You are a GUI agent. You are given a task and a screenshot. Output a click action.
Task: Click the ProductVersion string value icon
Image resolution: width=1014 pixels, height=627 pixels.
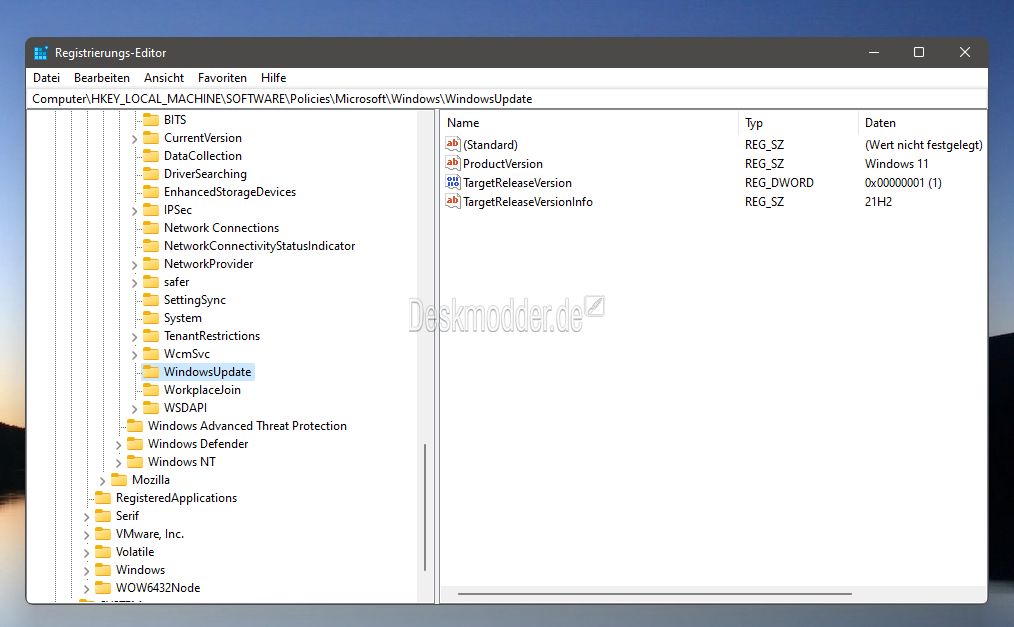pyautogui.click(x=453, y=163)
